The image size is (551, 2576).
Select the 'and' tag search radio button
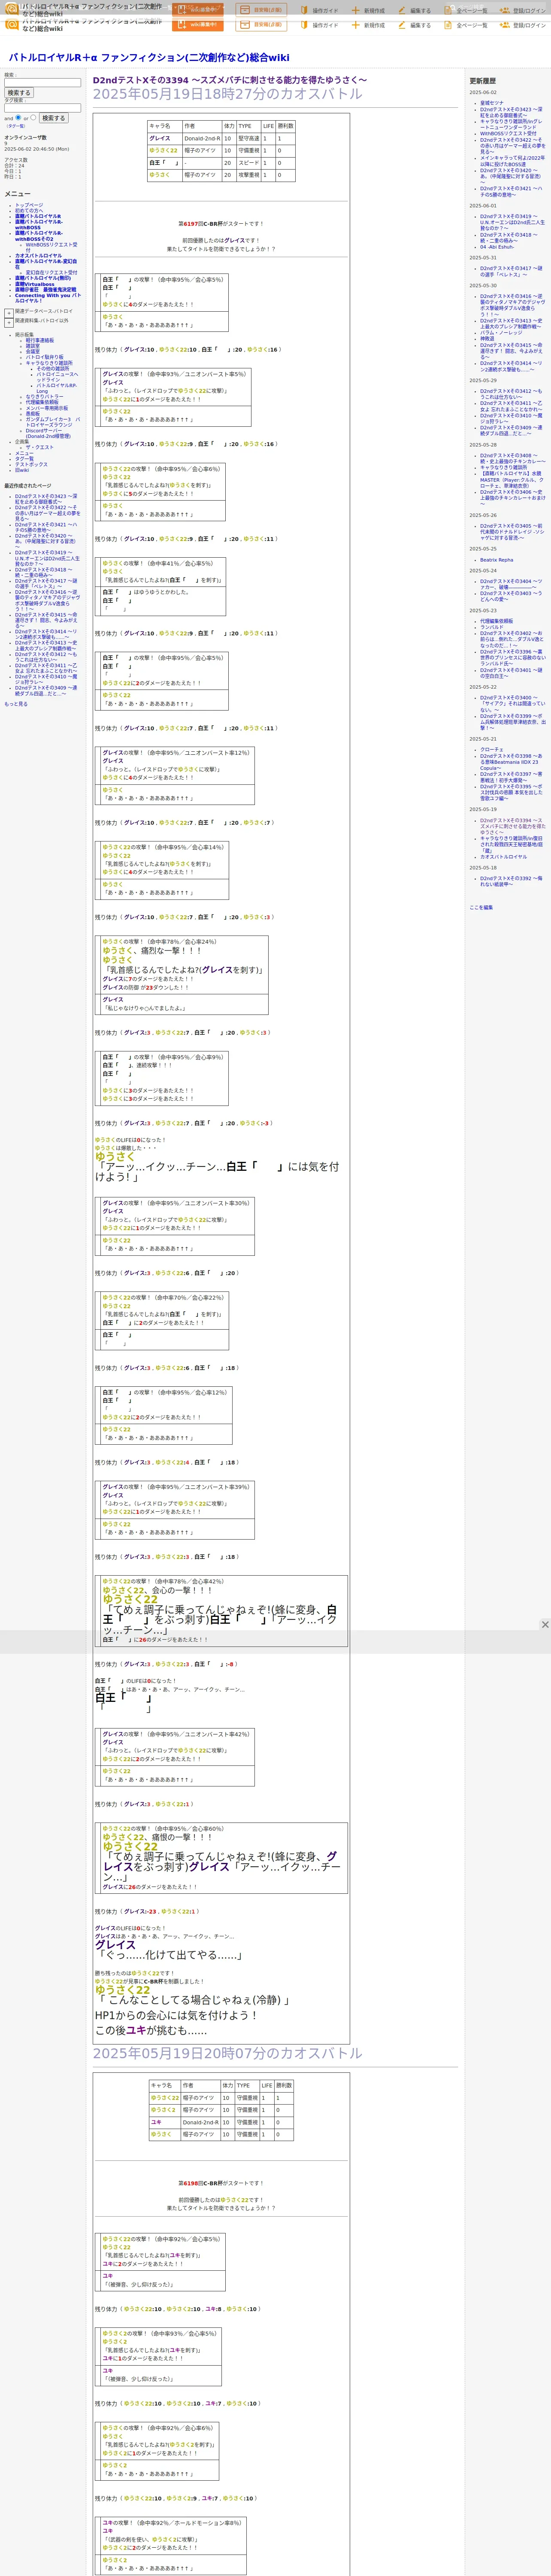pos(18,117)
